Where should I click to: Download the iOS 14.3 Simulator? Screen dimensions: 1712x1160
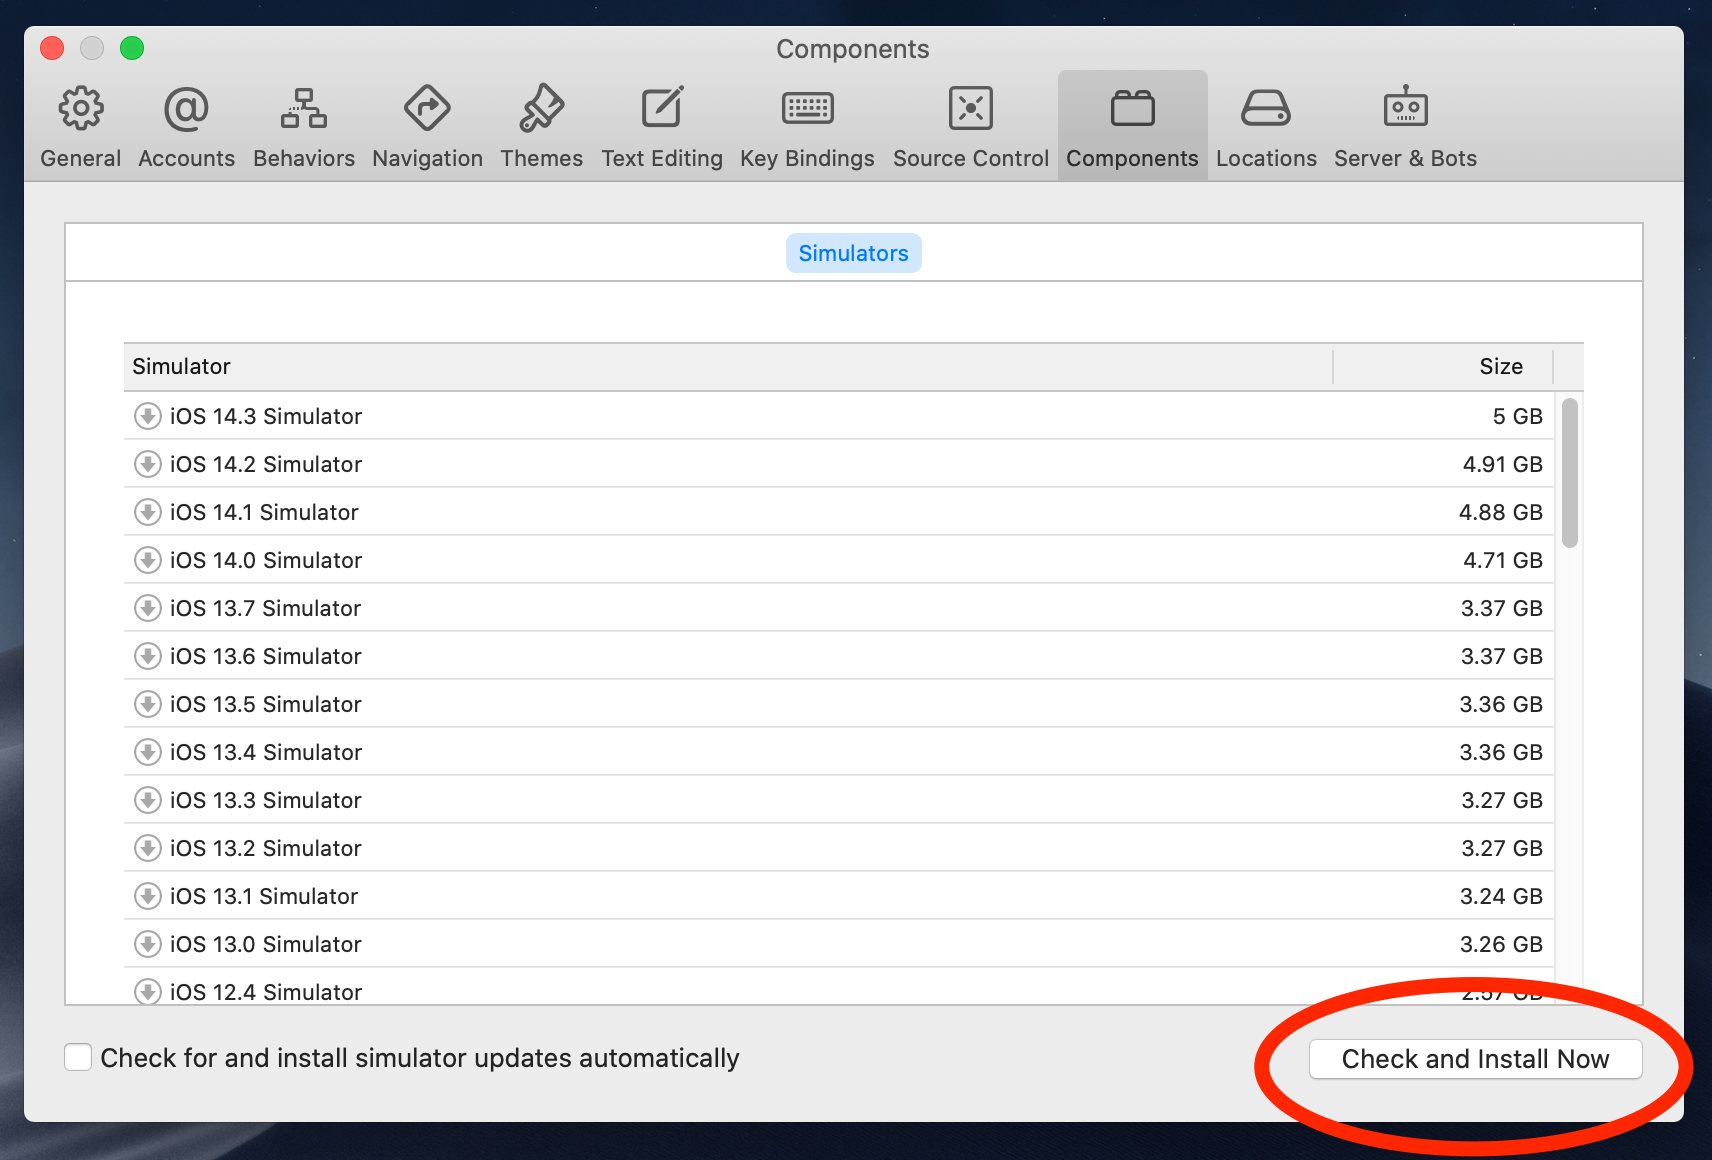(148, 416)
